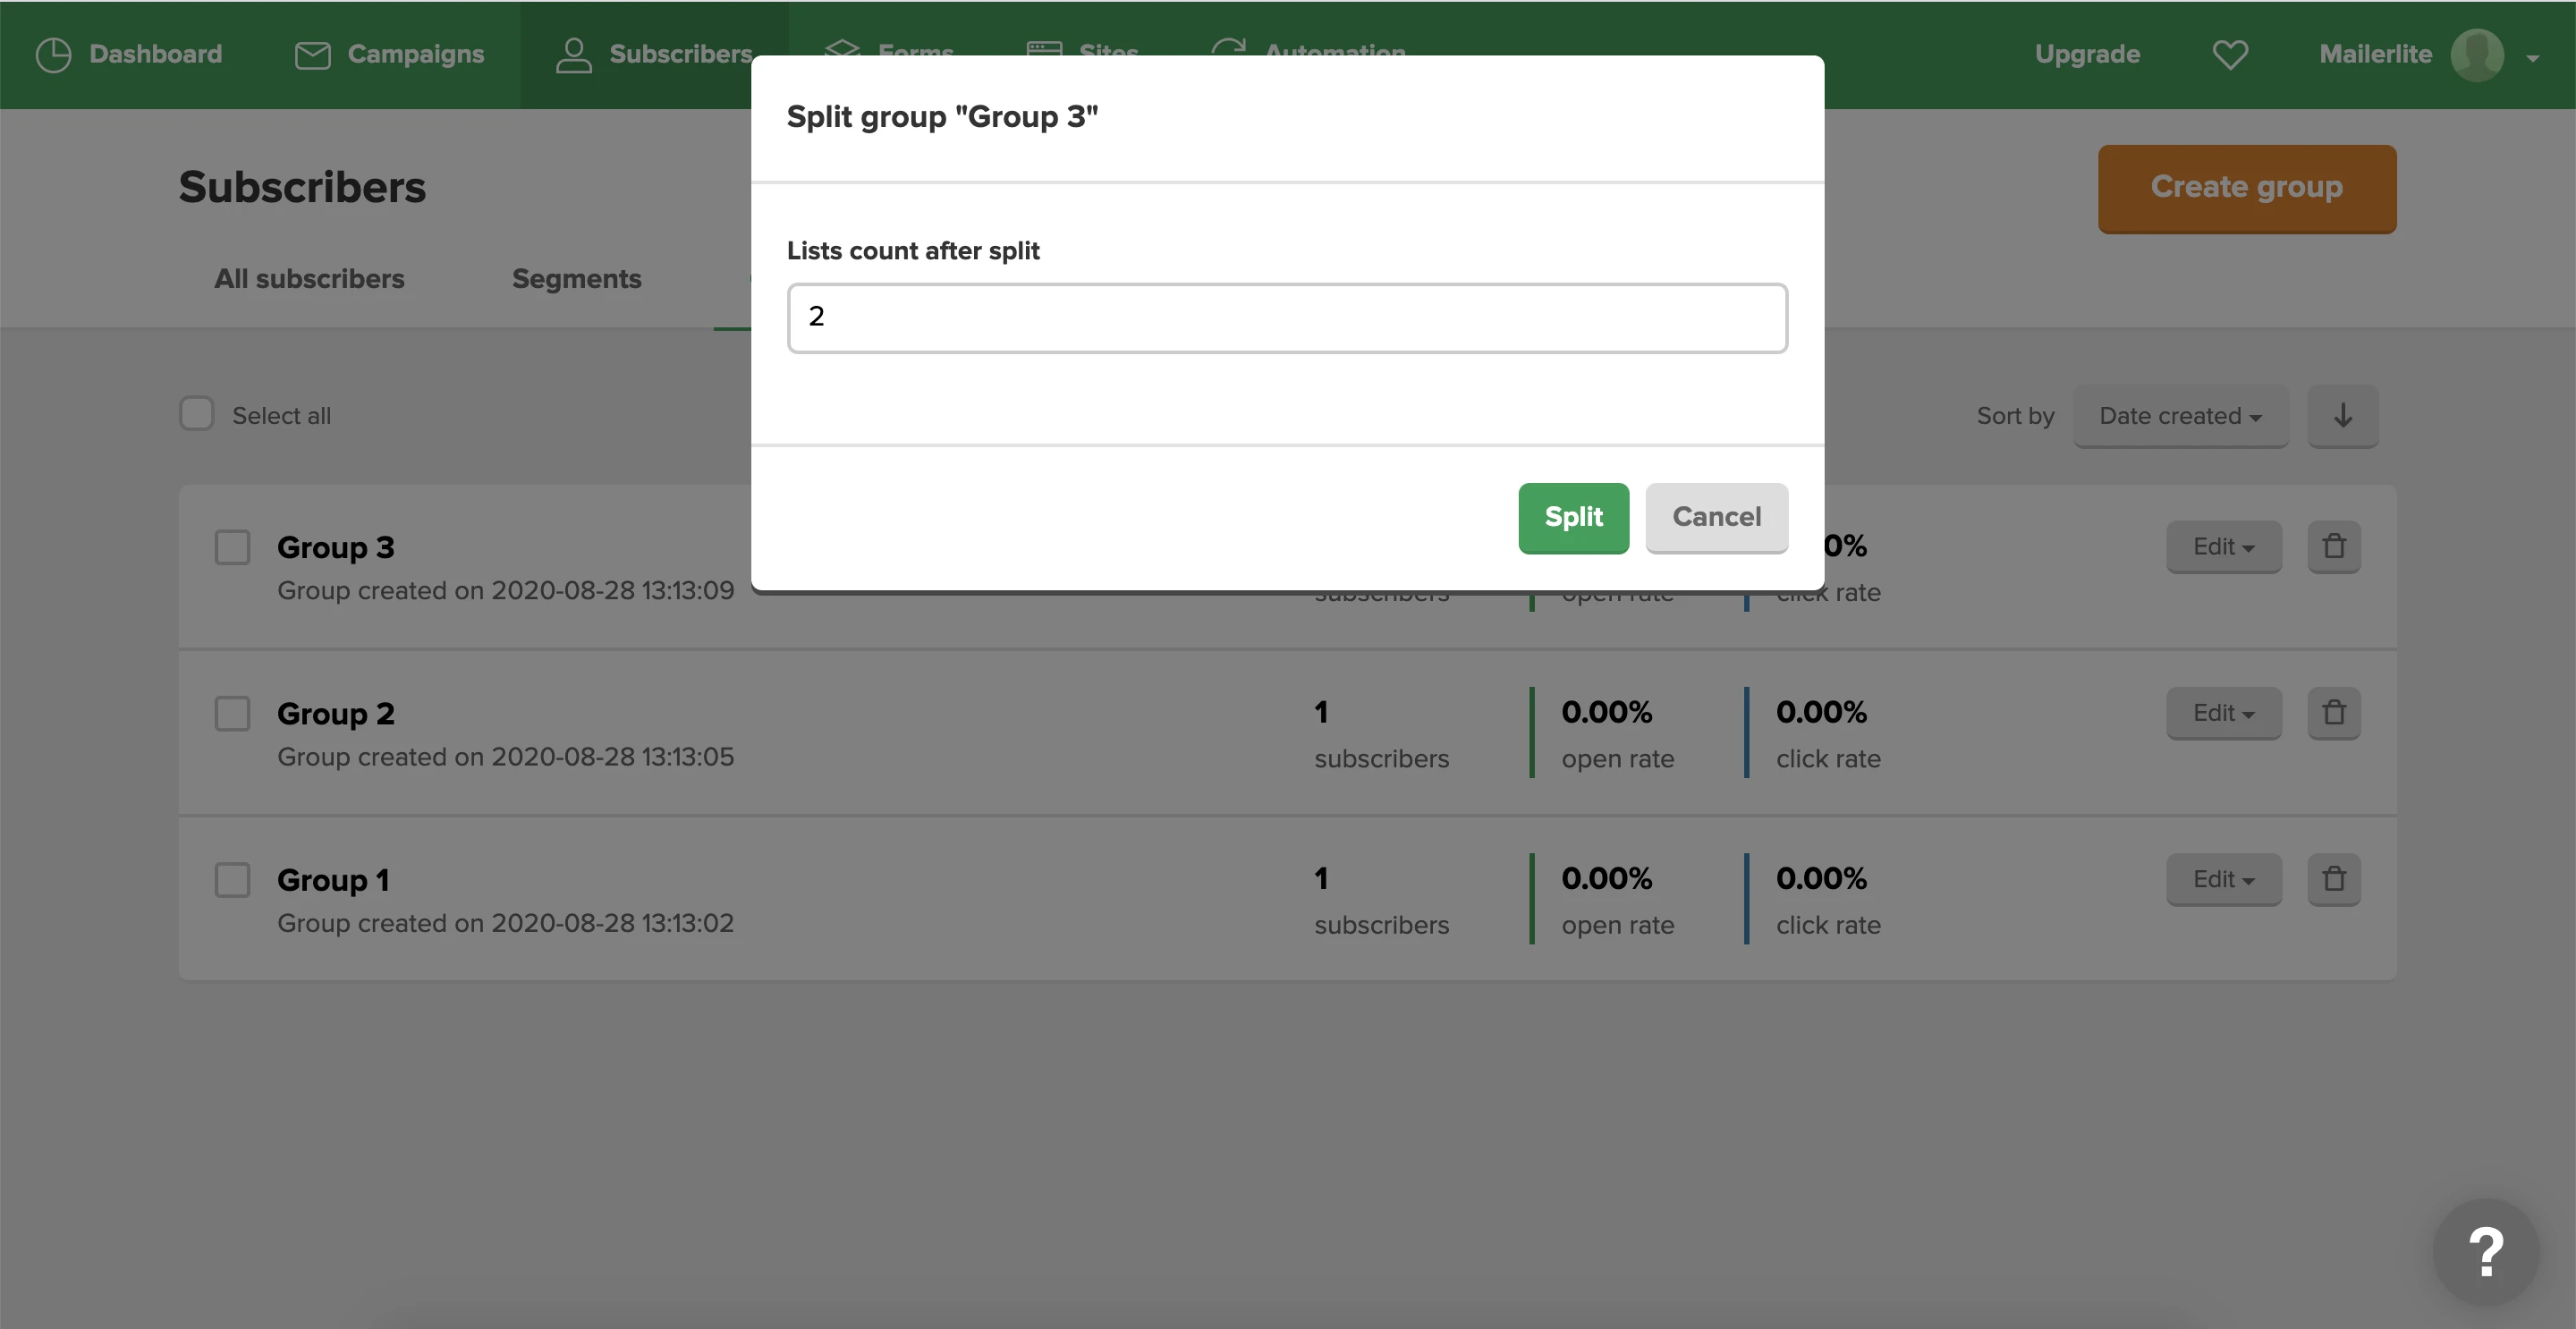
Task: Click the Group 1 trash icon
Action: pyautogui.click(x=2333, y=879)
